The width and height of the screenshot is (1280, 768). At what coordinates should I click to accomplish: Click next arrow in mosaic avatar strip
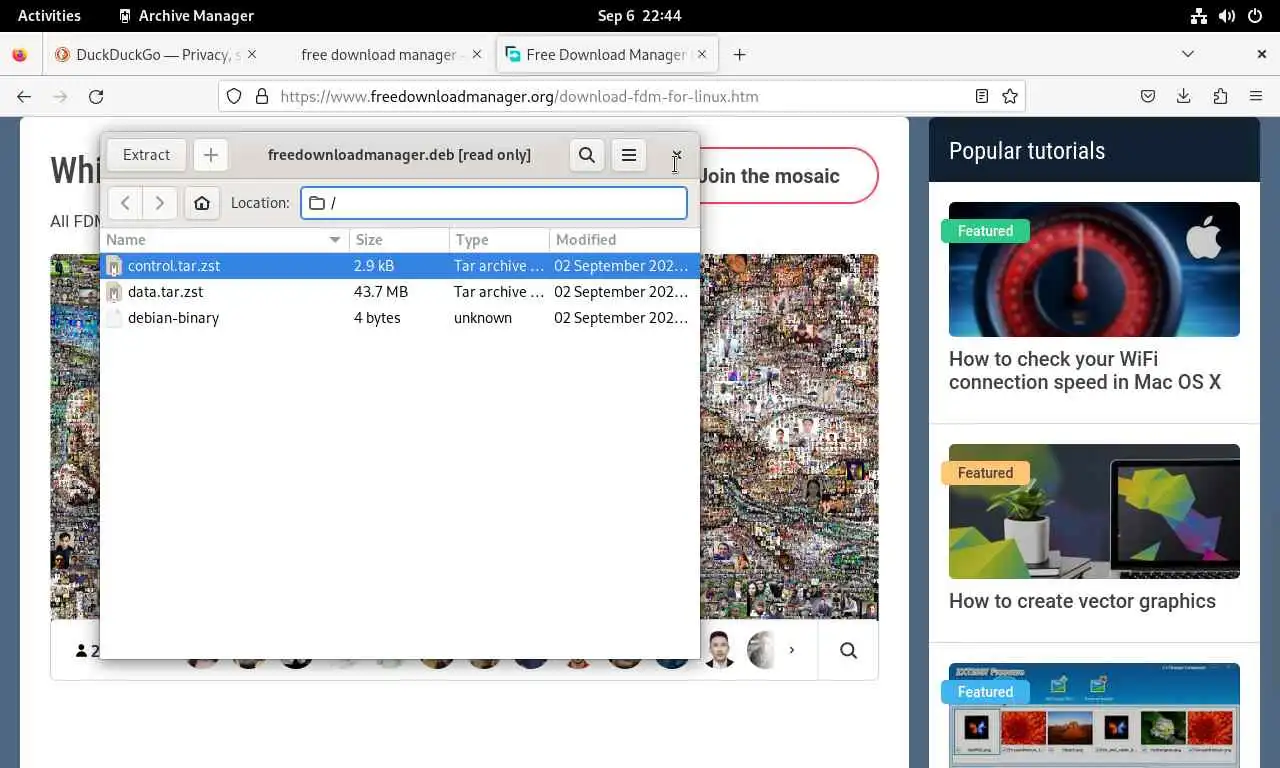coord(792,651)
